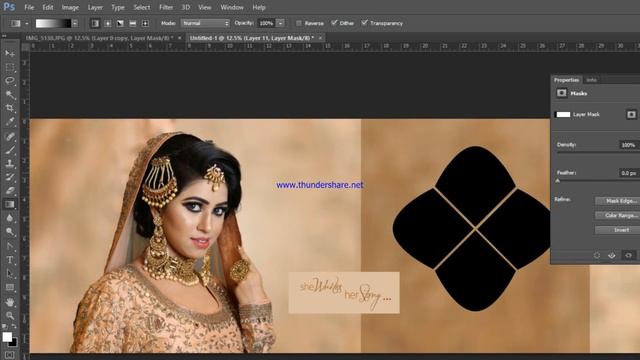This screenshot has height=360, width=640.
Task: Click Apply Mask icon in Properties
Action: point(612,255)
